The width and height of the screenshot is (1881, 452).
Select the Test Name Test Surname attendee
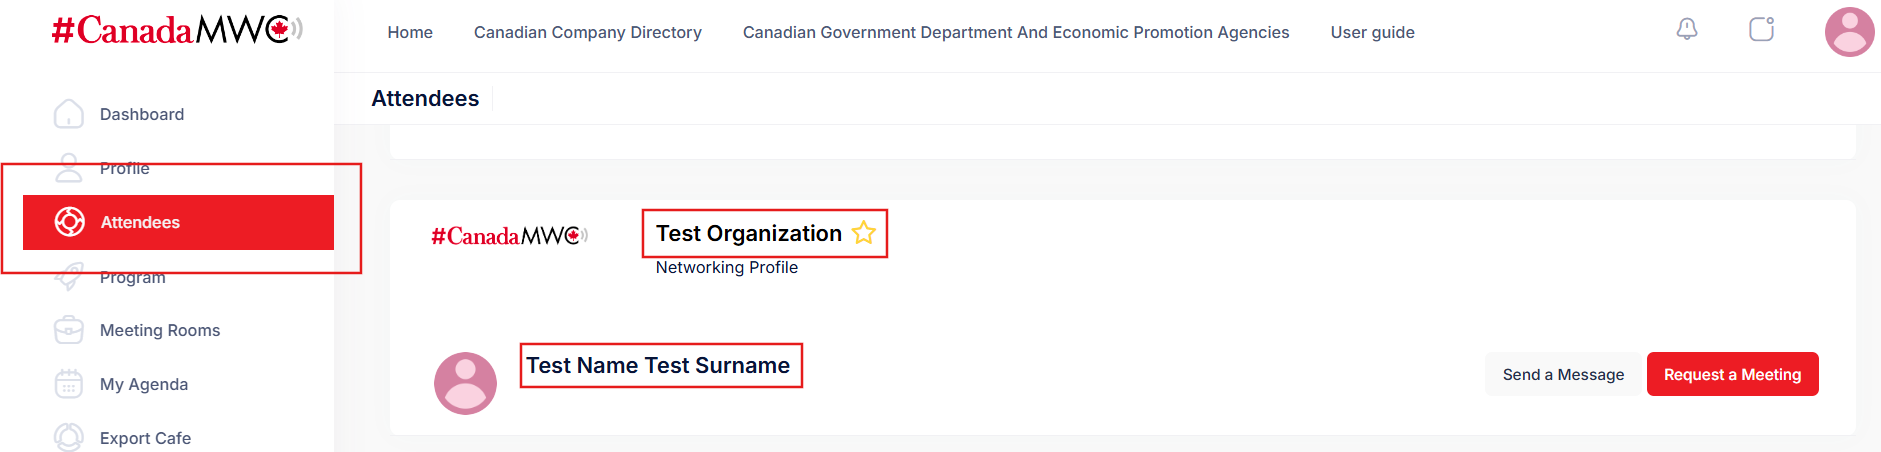pyautogui.click(x=658, y=366)
